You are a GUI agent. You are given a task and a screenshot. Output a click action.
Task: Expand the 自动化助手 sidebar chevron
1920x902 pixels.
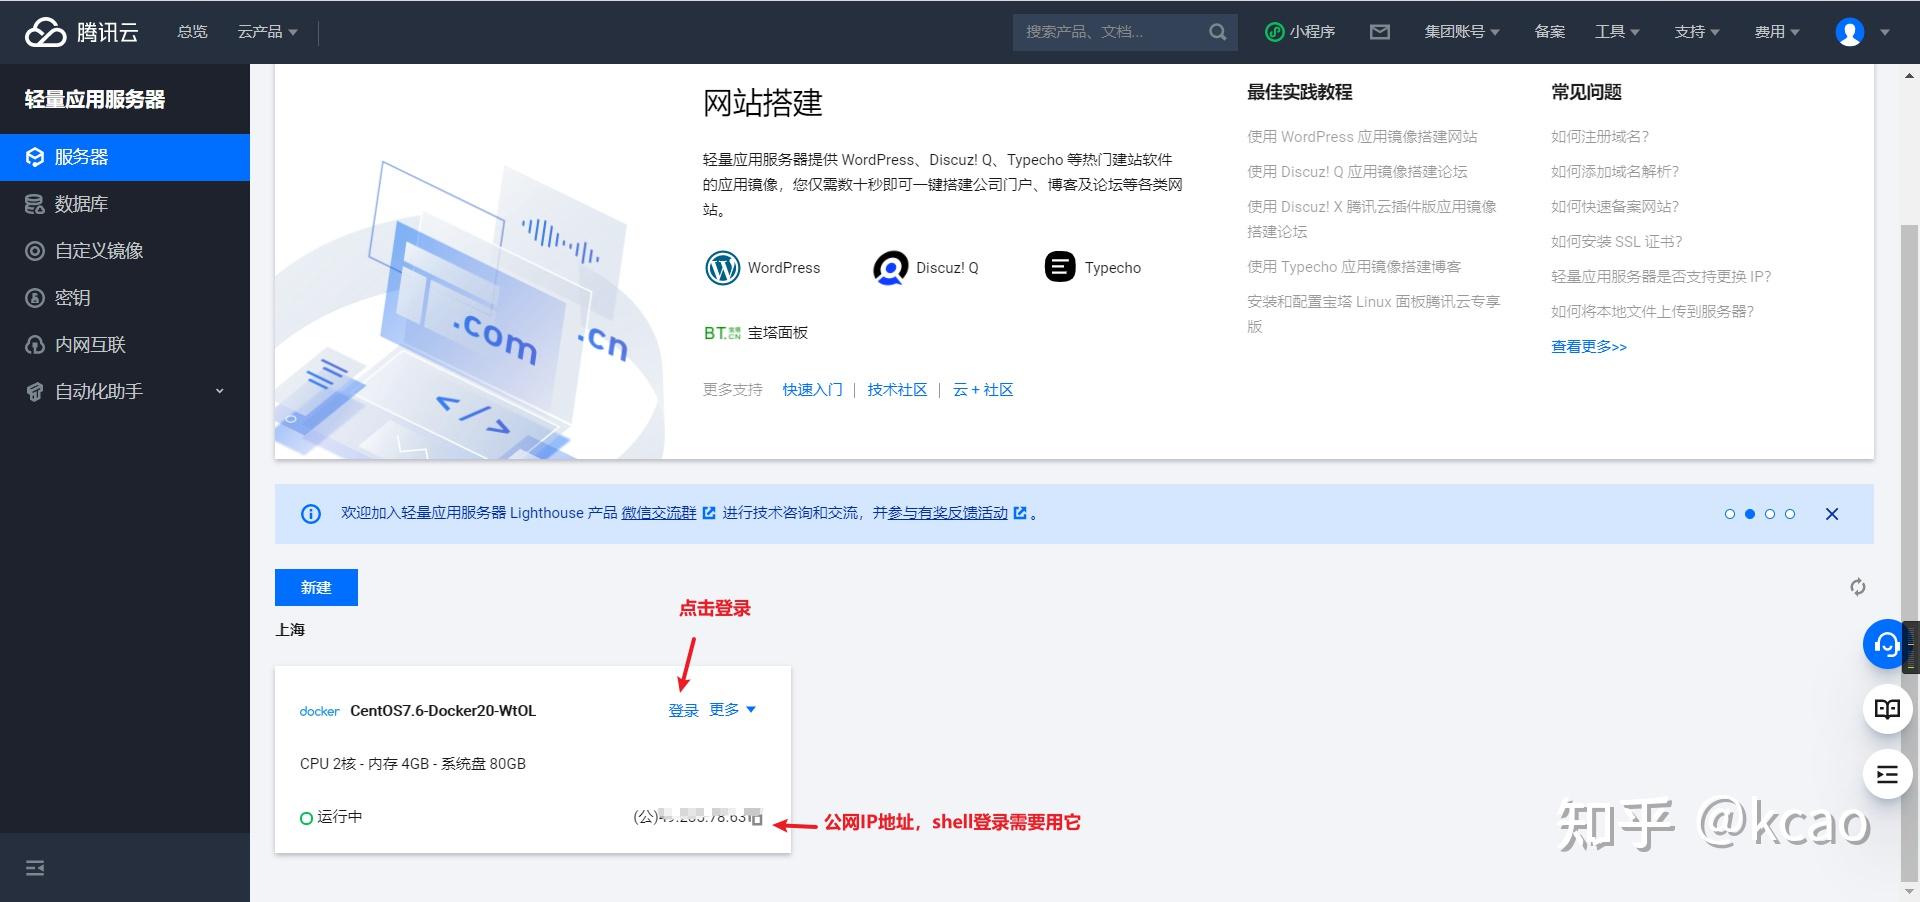pos(220,391)
